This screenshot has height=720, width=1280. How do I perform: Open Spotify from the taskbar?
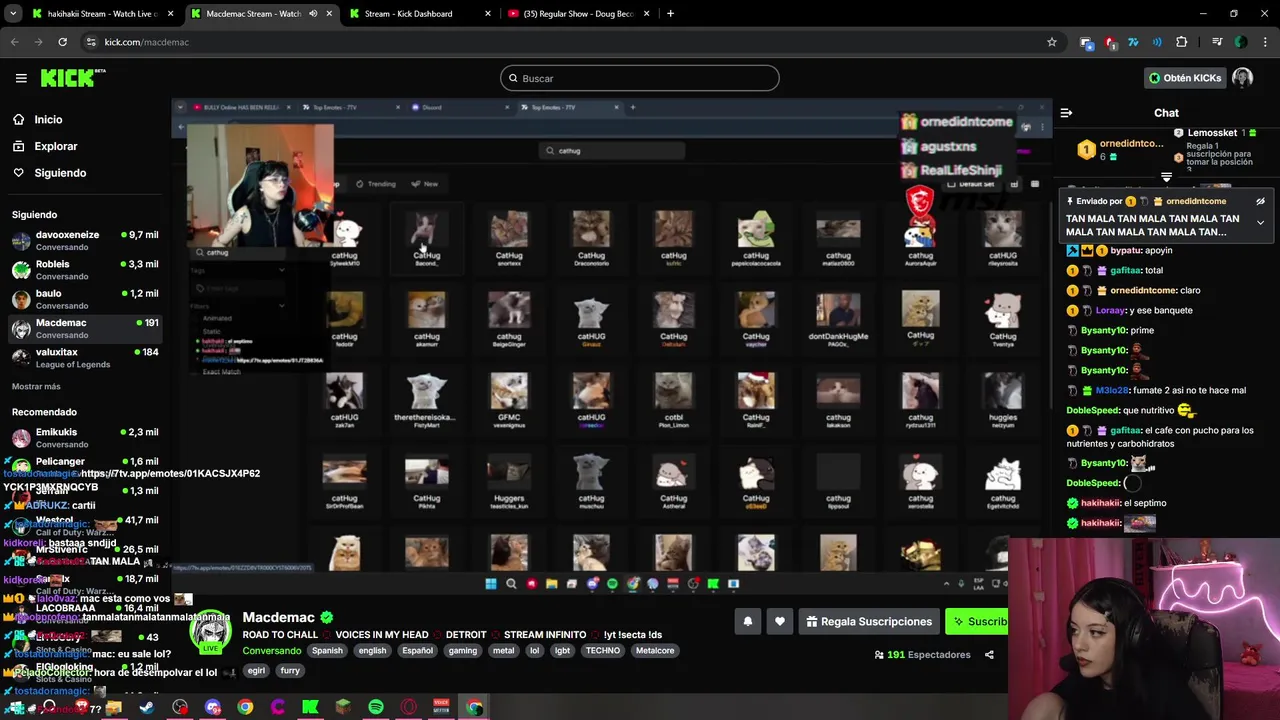pyautogui.click(x=376, y=708)
